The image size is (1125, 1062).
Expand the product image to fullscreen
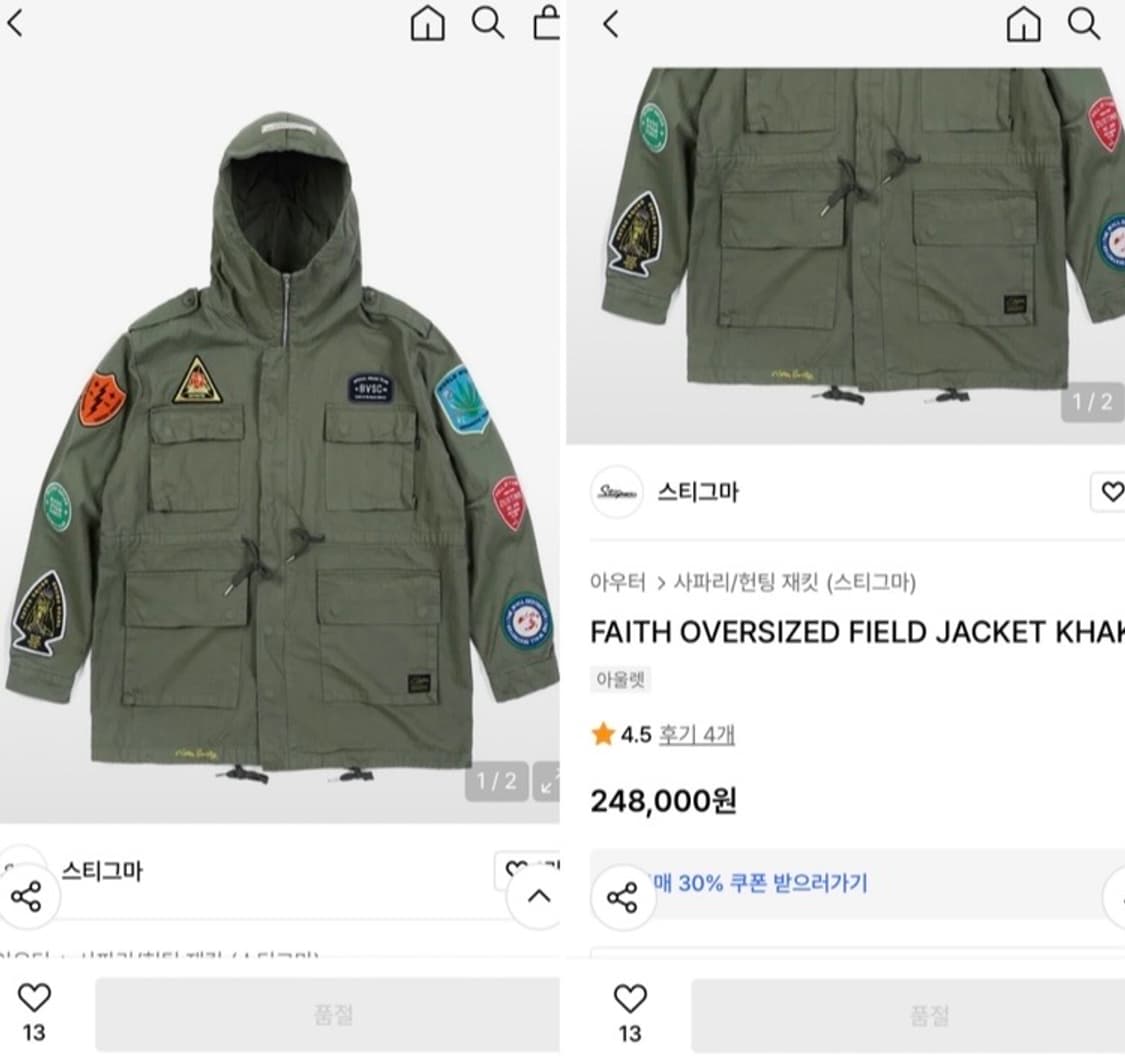pos(548,782)
